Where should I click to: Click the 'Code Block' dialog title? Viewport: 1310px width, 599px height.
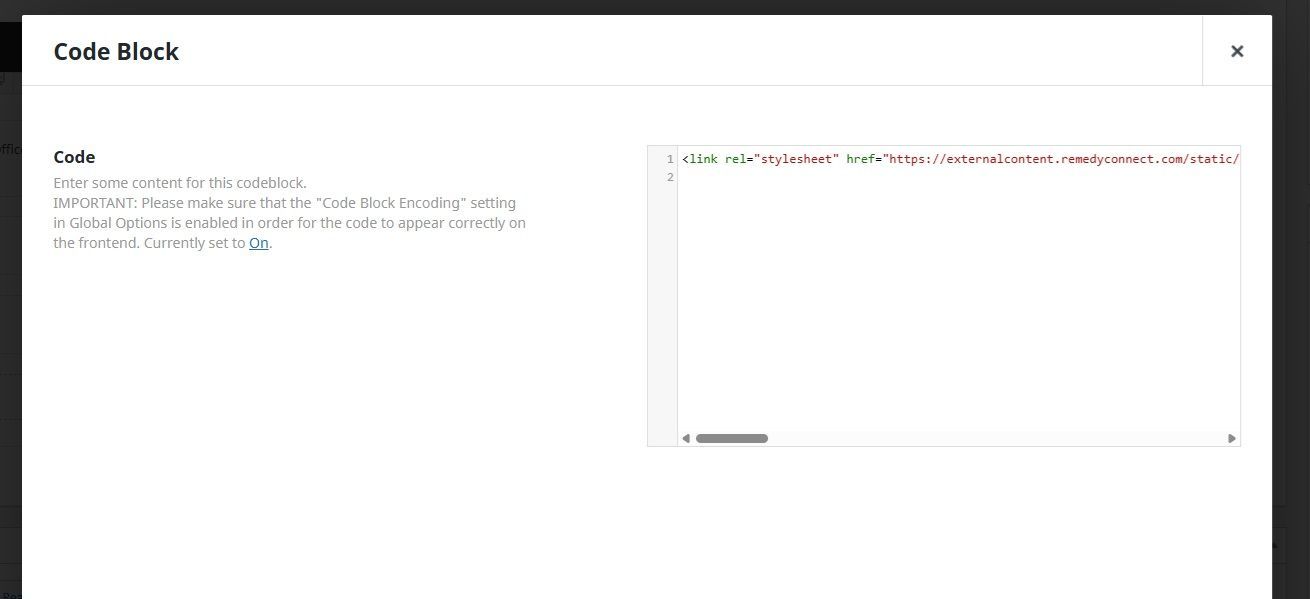point(115,51)
